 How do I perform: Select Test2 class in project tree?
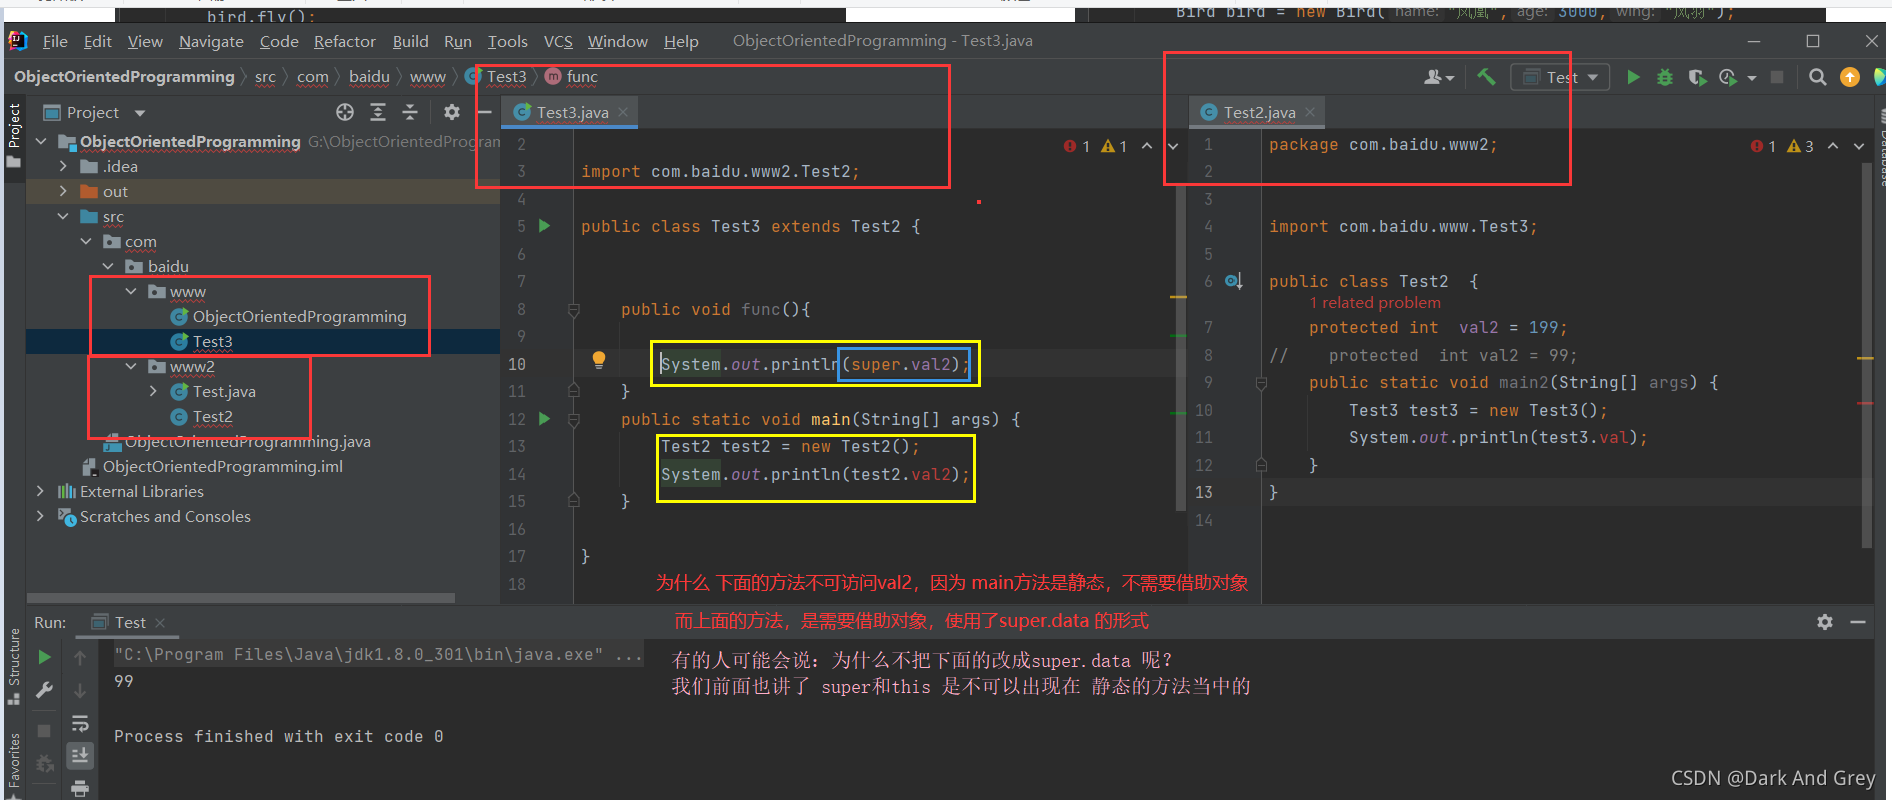click(213, 416)
